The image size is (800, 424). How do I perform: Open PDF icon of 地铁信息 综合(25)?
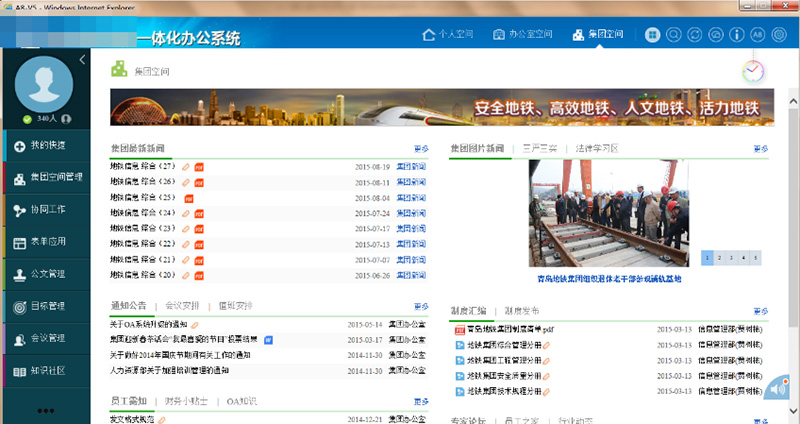click(x=189, y=198)
